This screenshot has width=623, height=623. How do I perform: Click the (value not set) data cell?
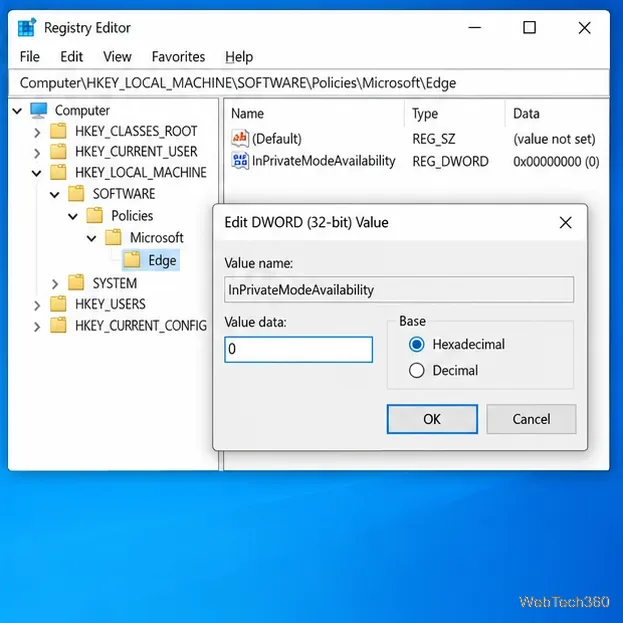[554, 139]
